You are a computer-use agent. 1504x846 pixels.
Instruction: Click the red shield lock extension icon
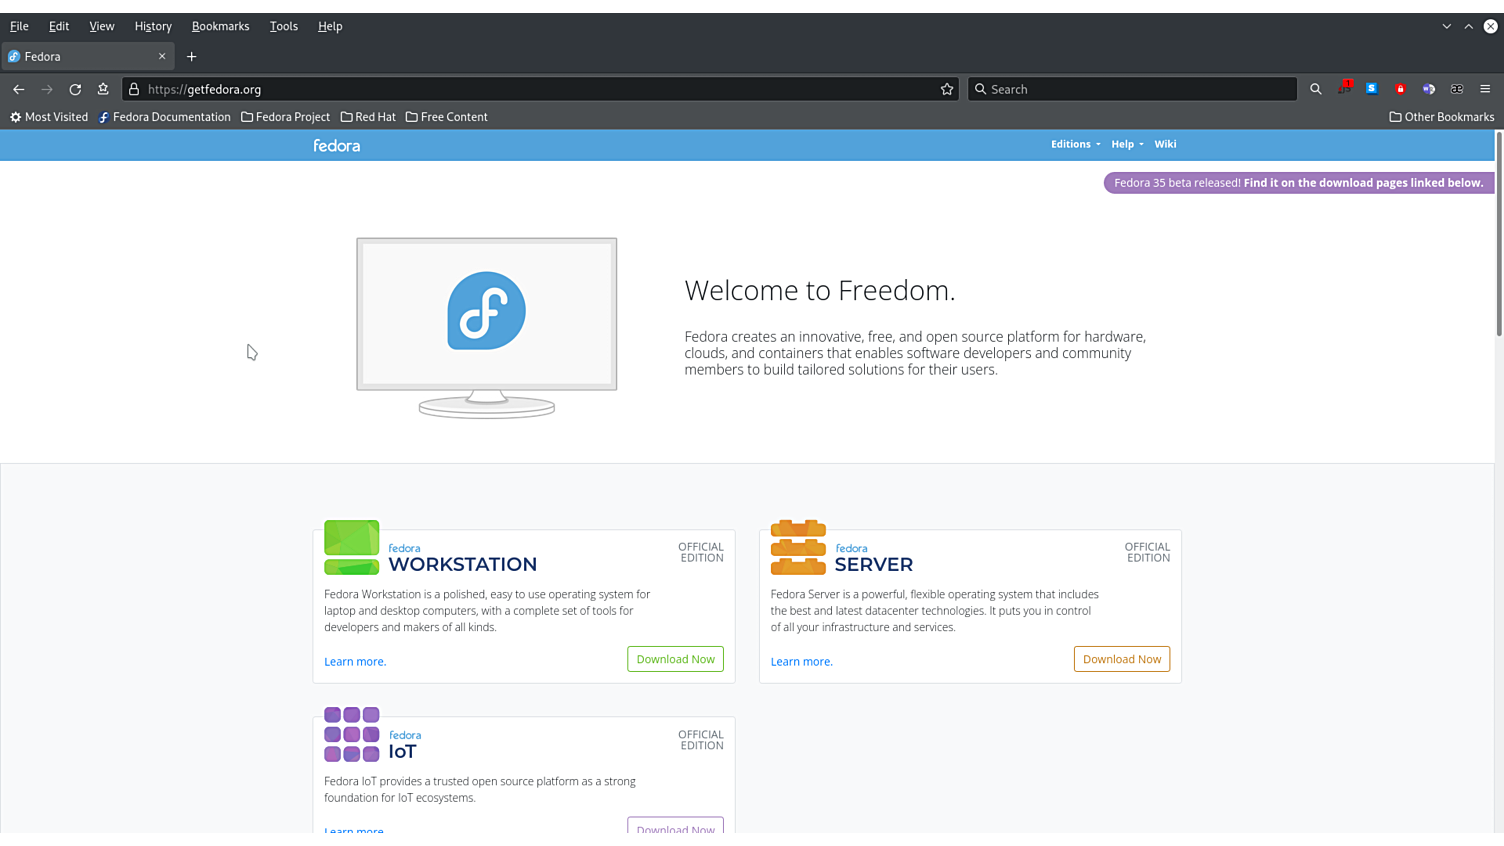tap(1400, 89)
